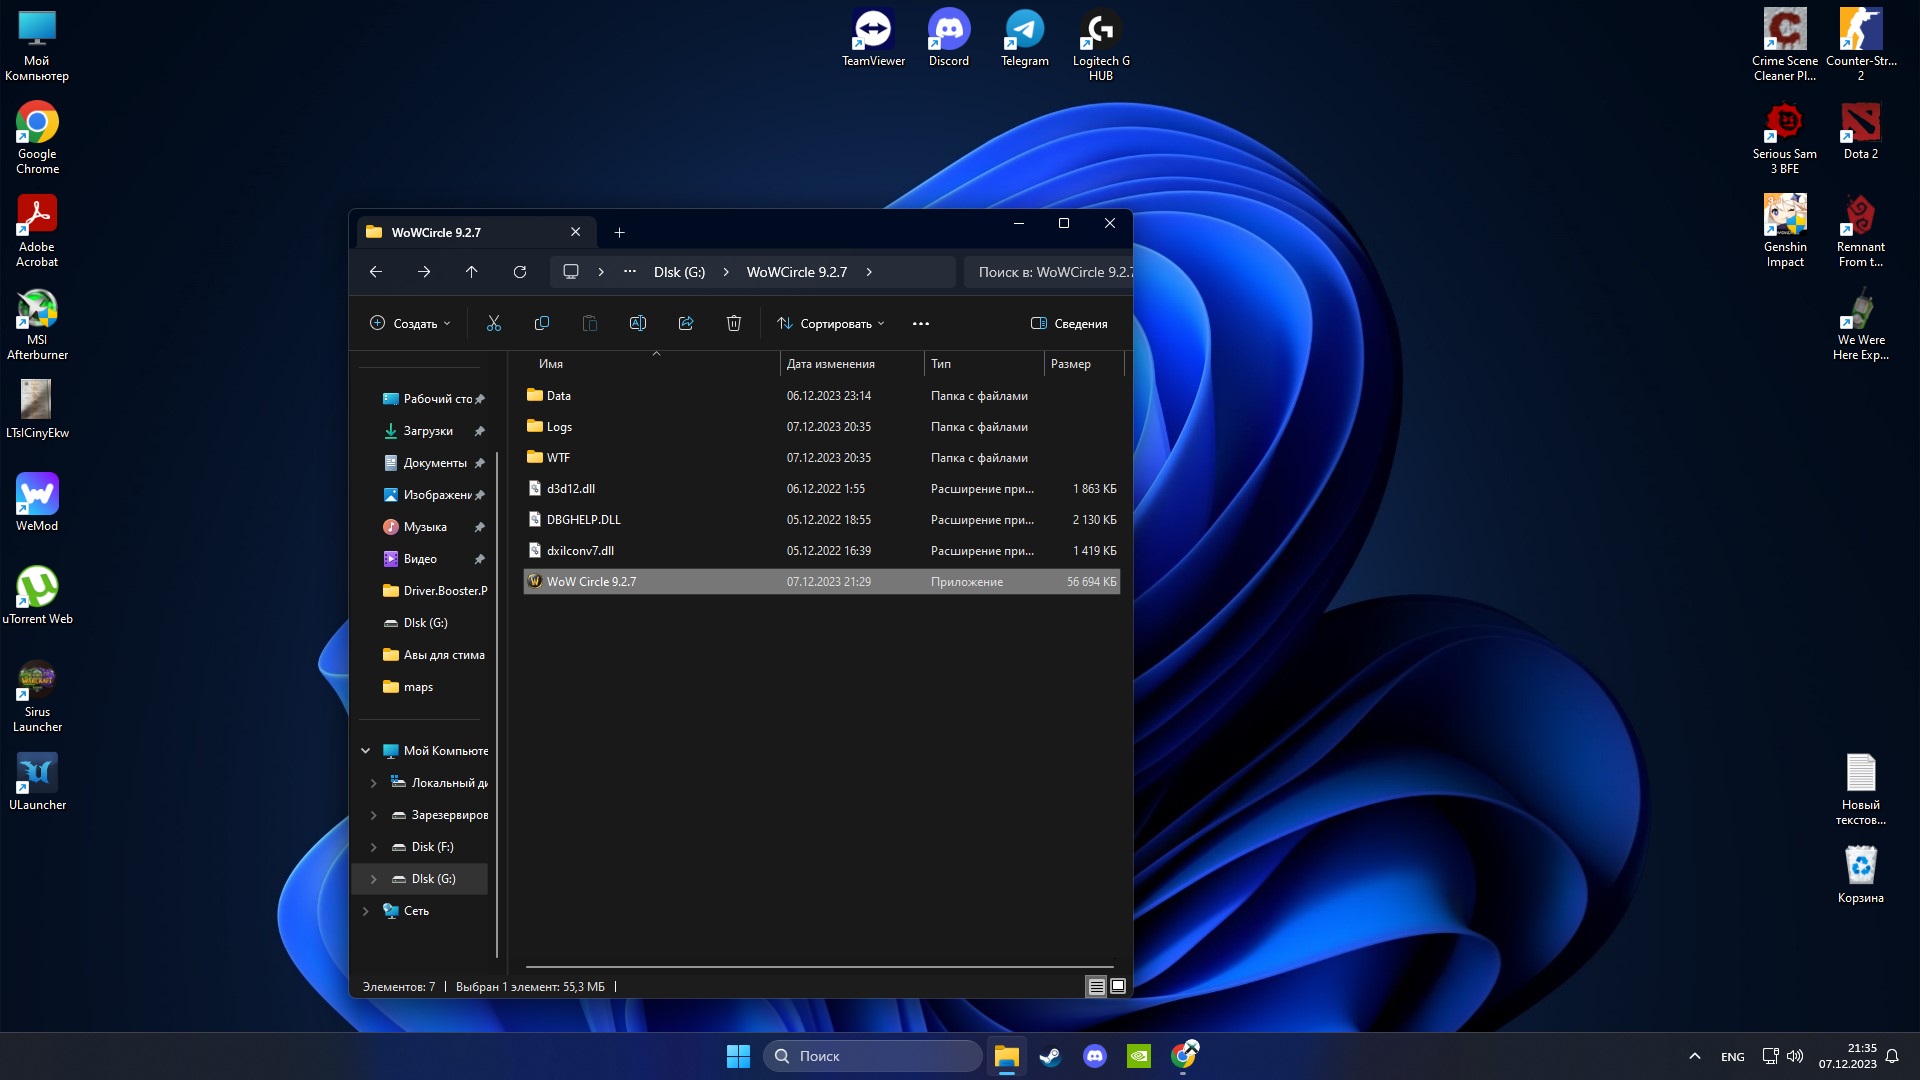Click the Rename icon in toolbar

[x=637, y=323]
